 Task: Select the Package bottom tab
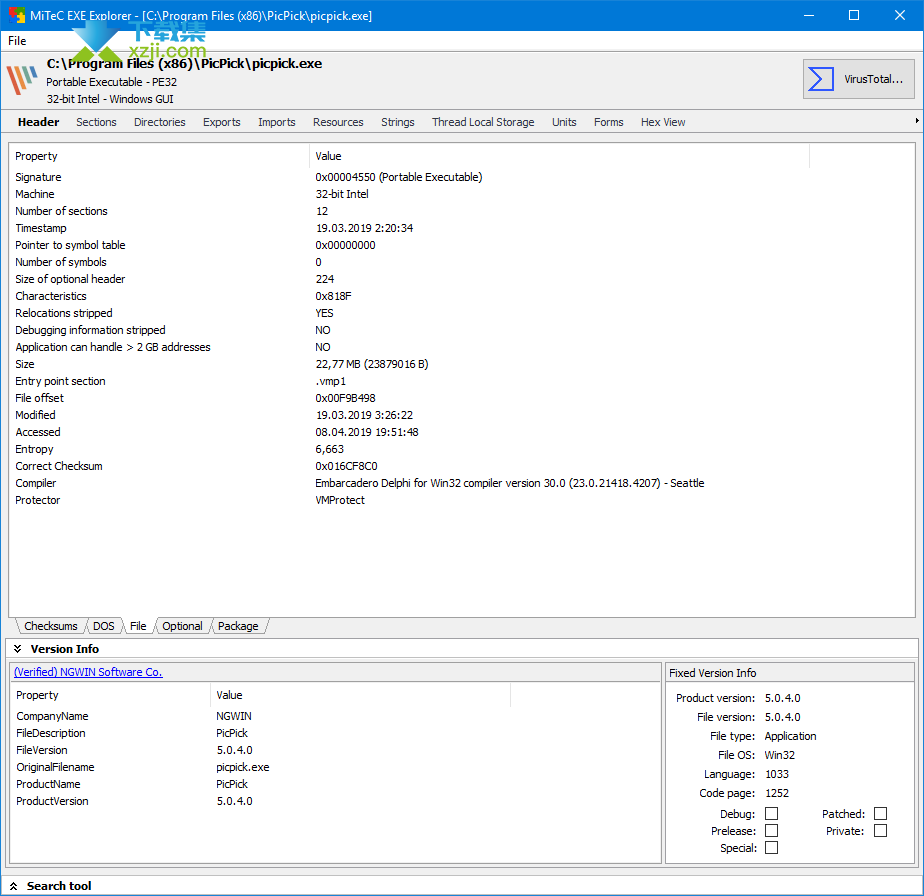(238, 626)
